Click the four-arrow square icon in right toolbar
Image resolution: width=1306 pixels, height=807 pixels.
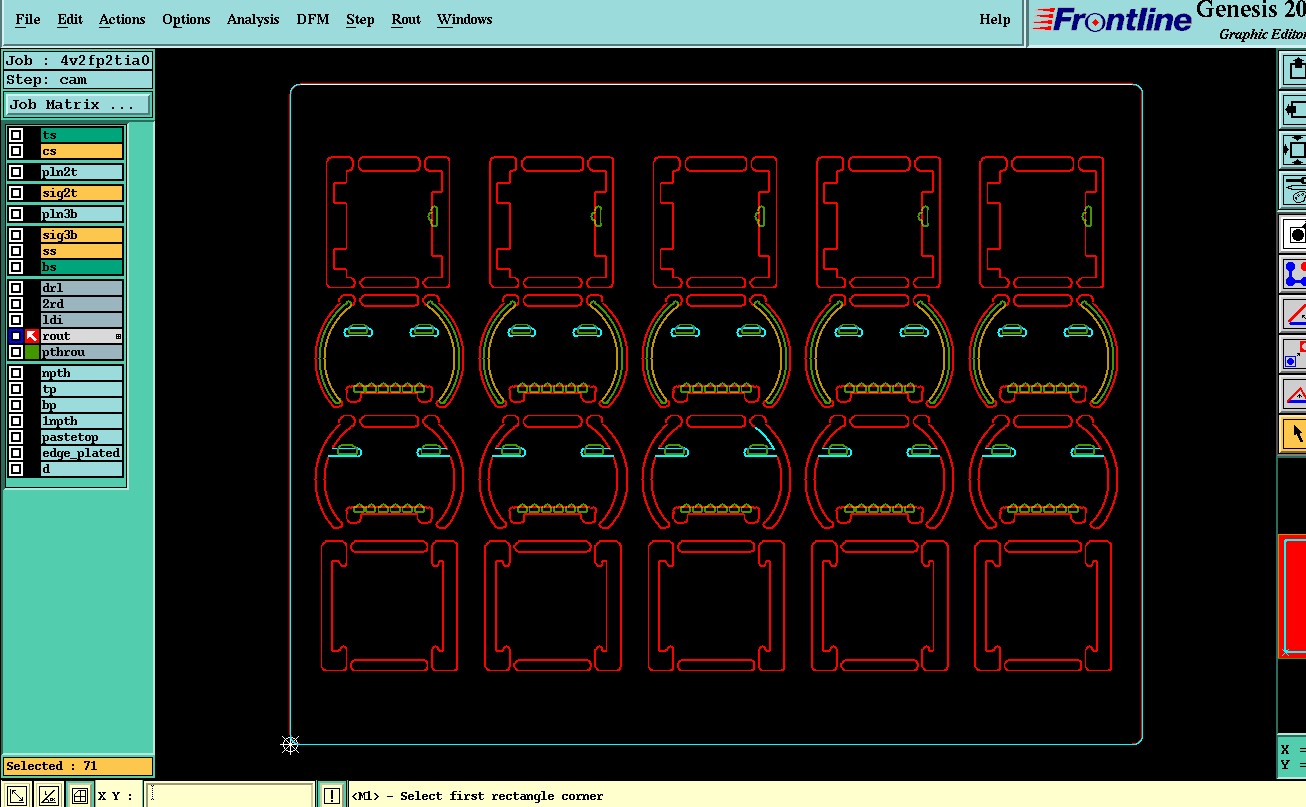tap(1295, 150)
